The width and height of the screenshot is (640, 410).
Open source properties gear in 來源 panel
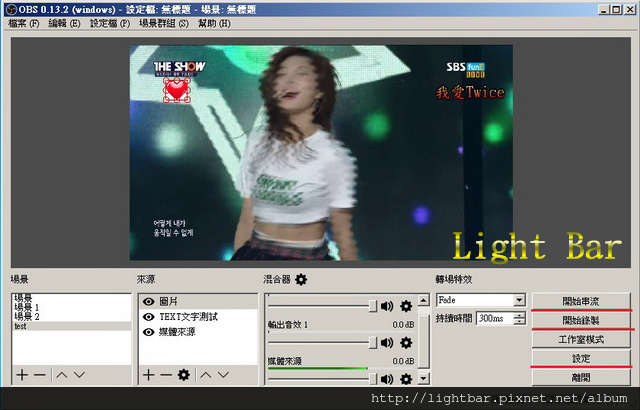184,375
